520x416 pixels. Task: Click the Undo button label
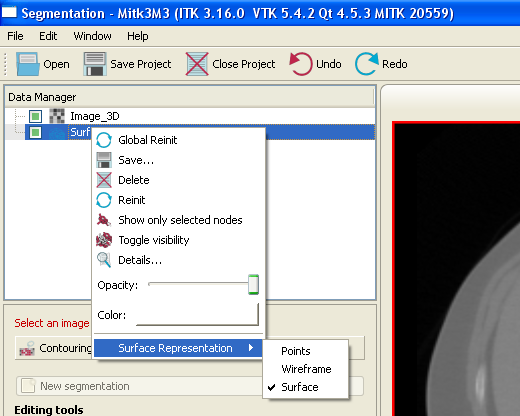click(x=329, y=64)
